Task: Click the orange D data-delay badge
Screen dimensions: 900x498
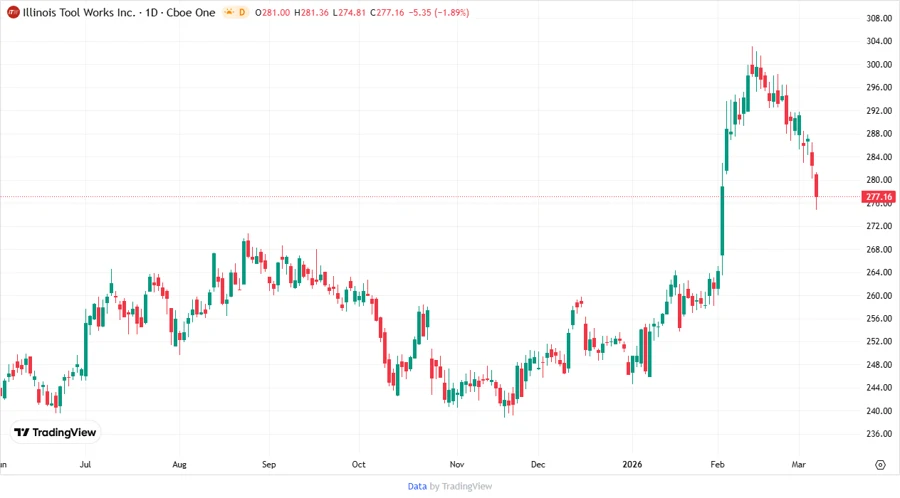Action: pos(242,12)
